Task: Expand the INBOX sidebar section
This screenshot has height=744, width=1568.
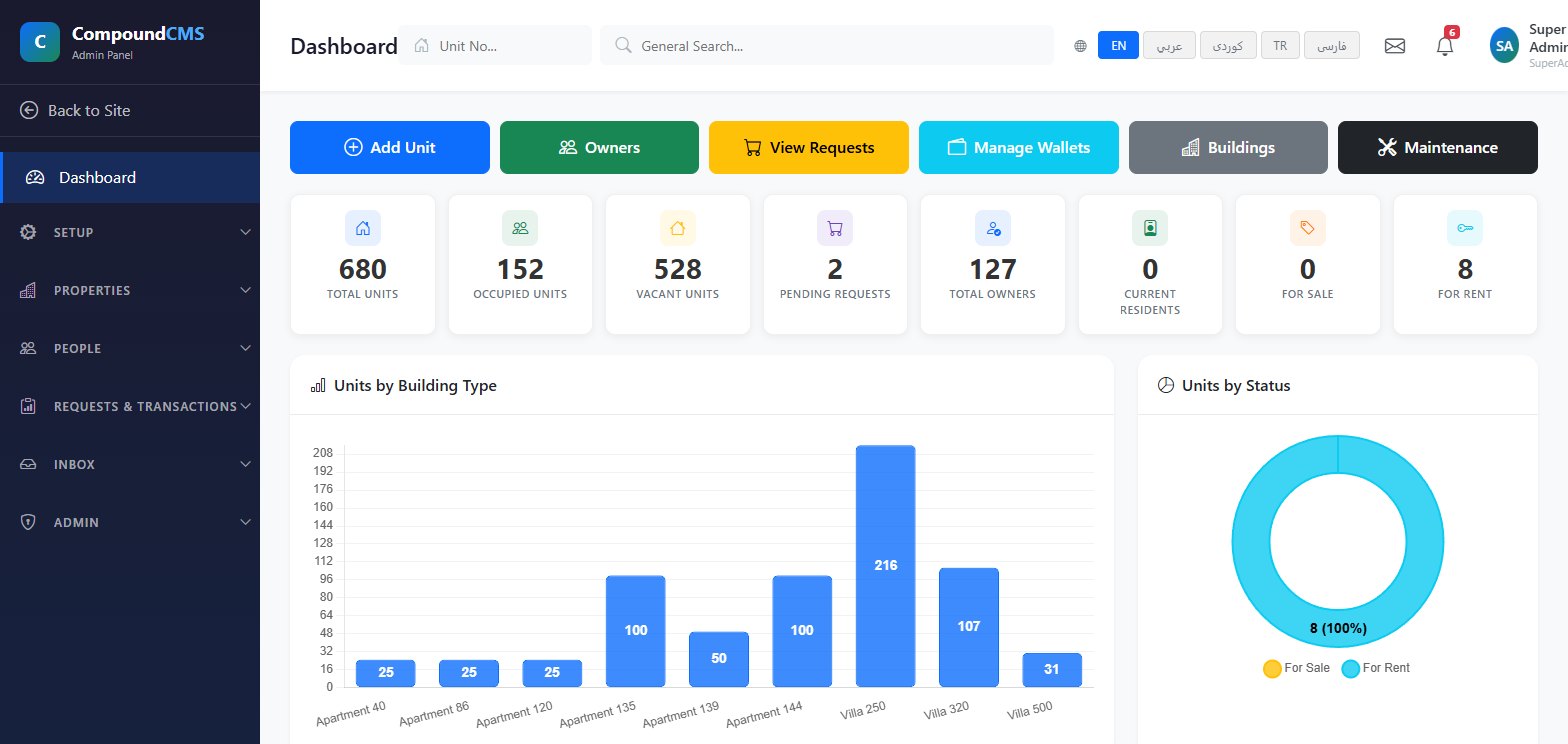Action: [x=130, y=464]
